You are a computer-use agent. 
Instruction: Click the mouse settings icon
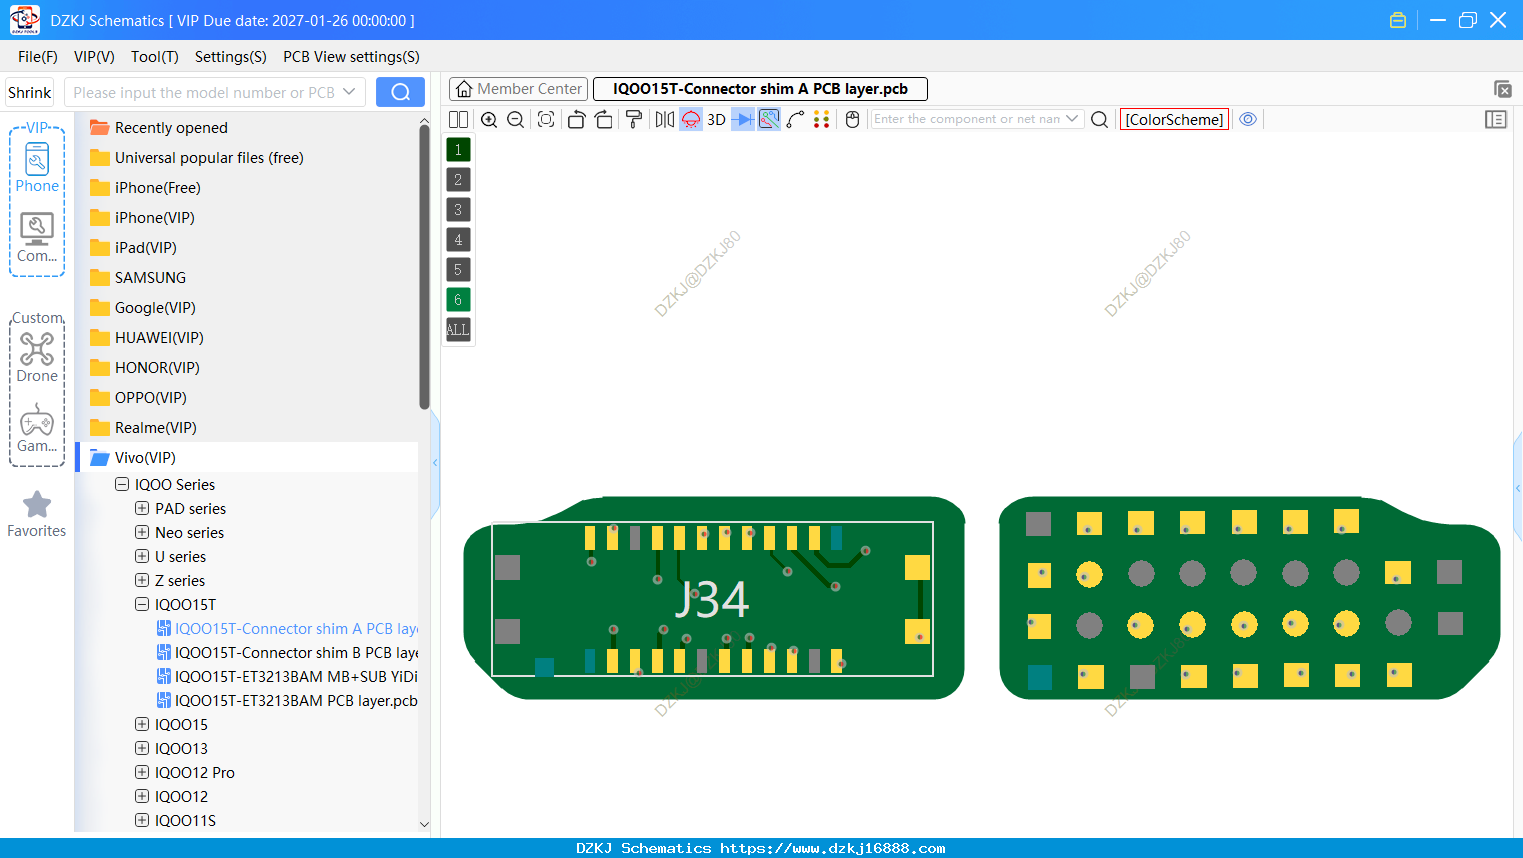(x=853, y=119)
